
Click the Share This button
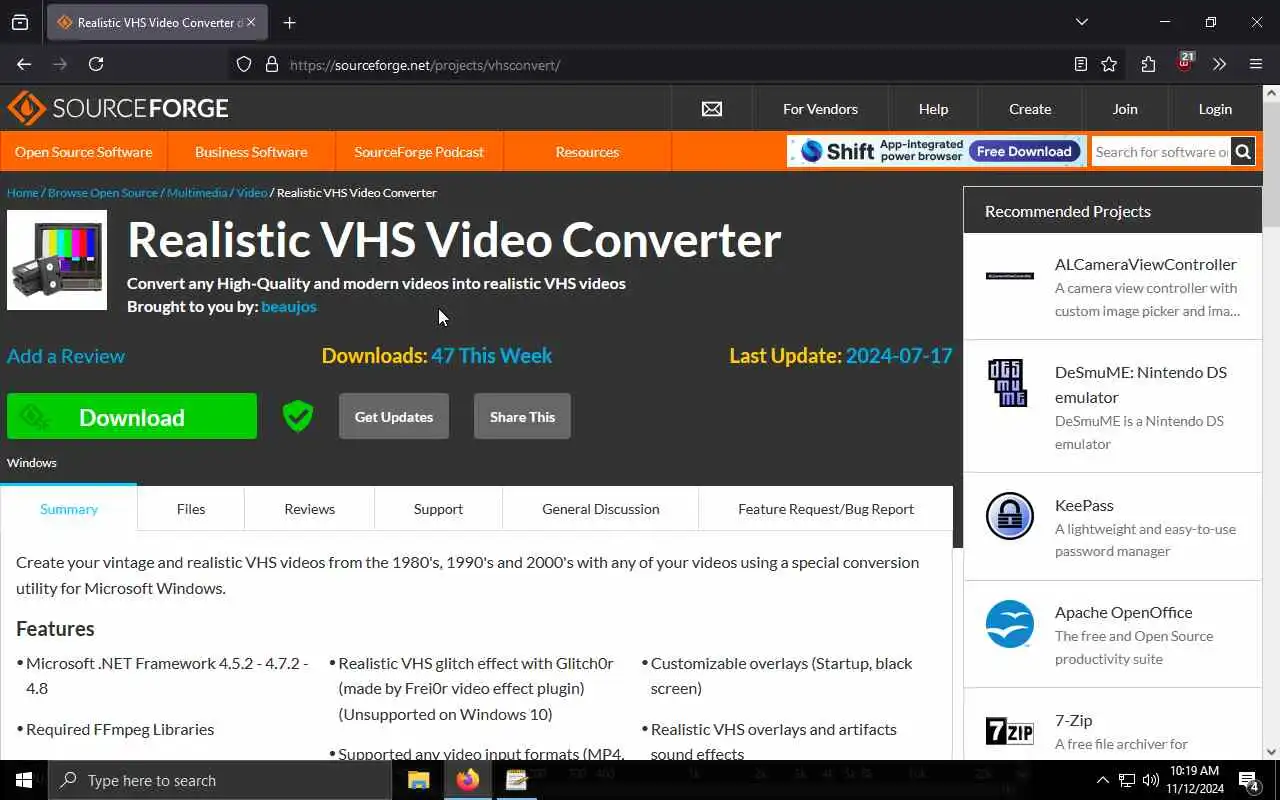tap(522, 416)
